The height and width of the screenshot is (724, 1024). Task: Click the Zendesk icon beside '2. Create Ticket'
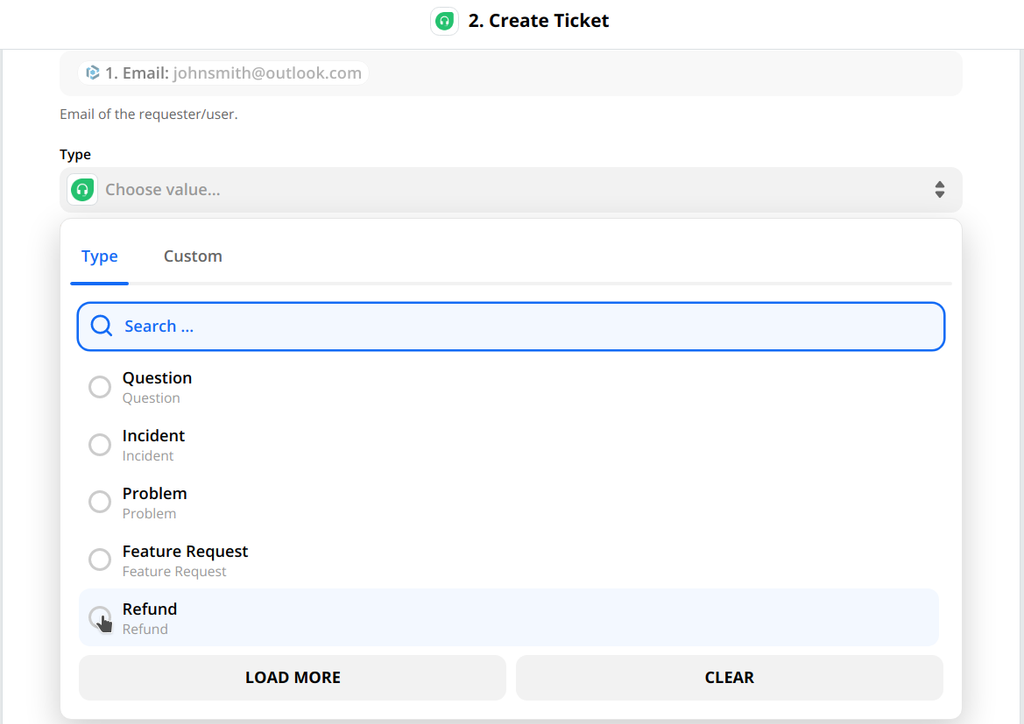444,20
